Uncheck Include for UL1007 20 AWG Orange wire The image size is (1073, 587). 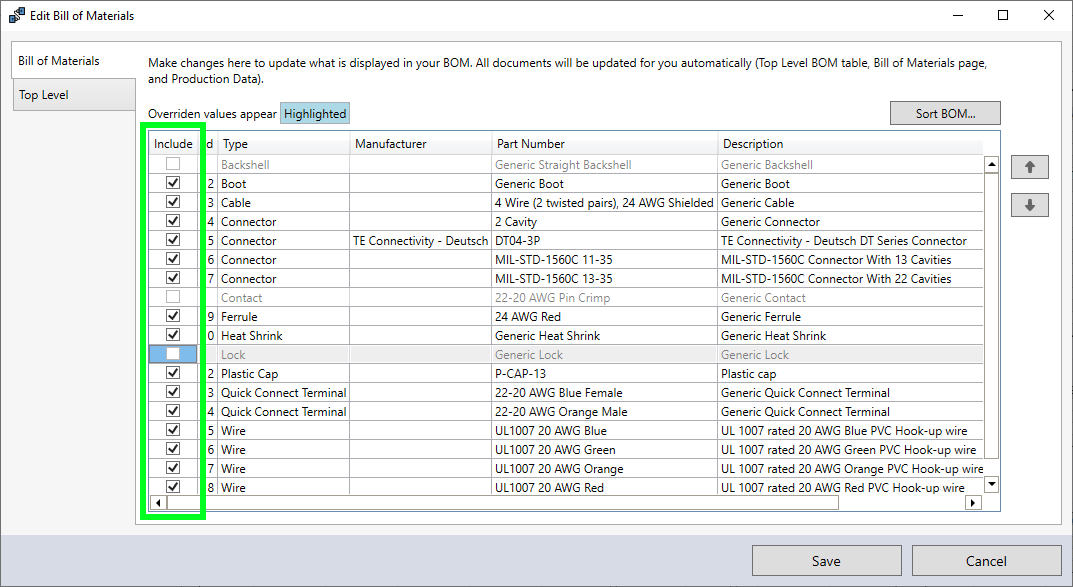pyautogui.click(x=173, y=468)
